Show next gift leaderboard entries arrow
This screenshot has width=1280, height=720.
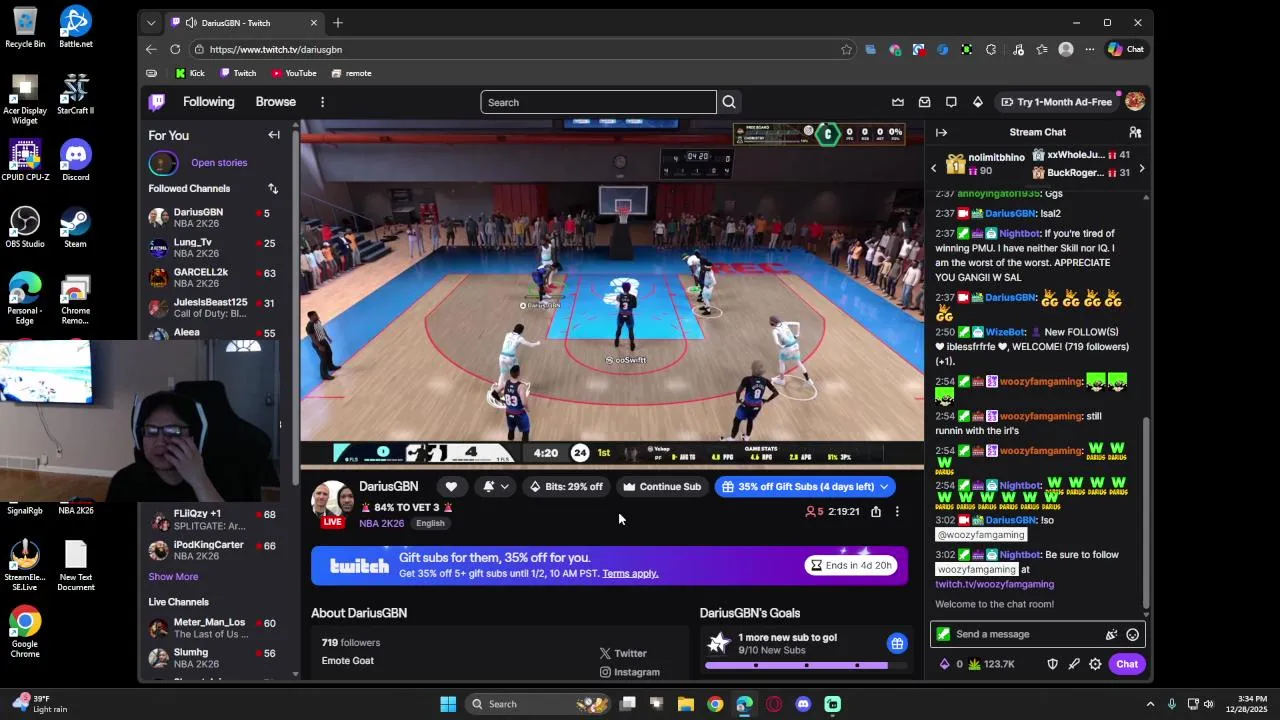click(x=1141, y=169)
